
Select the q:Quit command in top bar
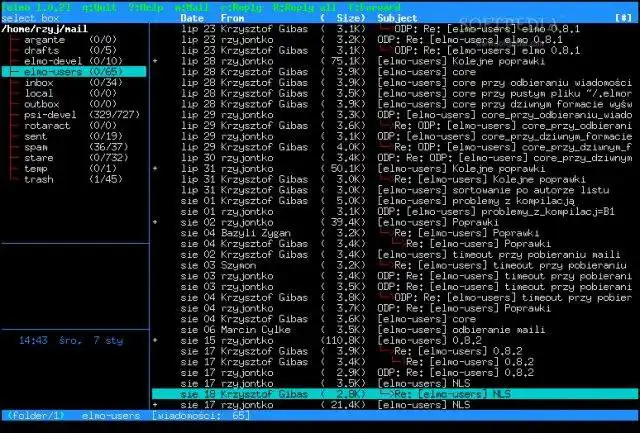click(99, 7)
